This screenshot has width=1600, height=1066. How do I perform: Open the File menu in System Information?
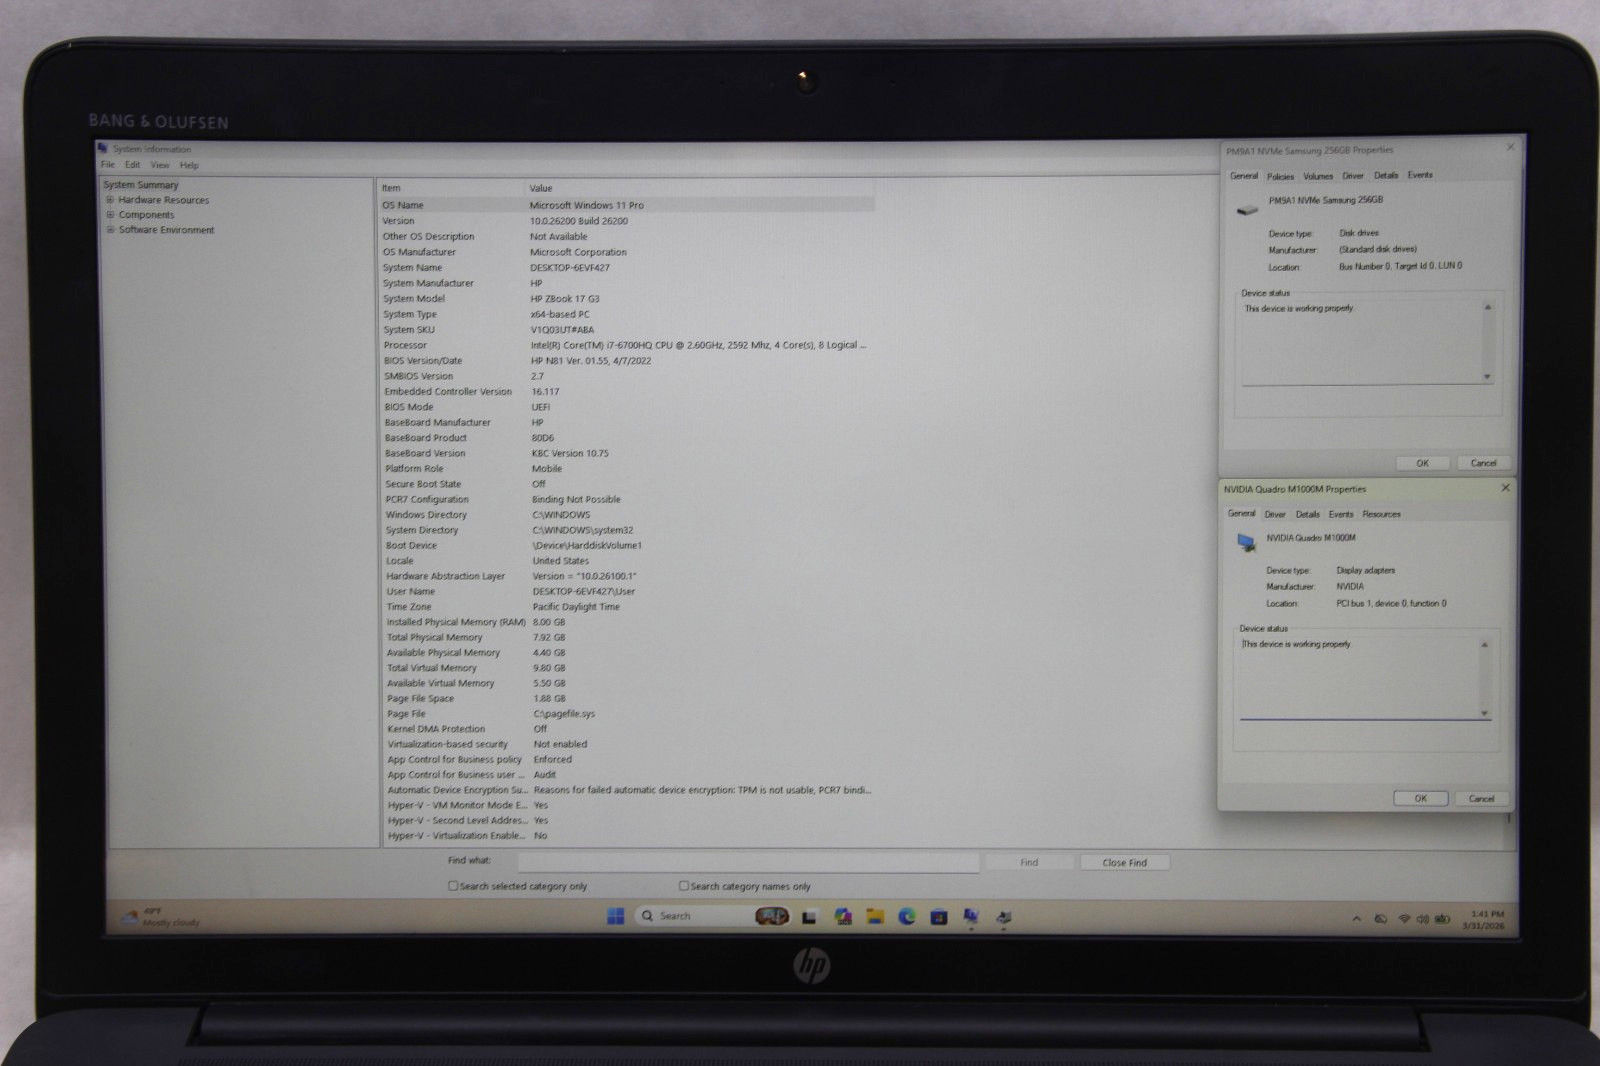pyautogui.click(x=108, y=165)
